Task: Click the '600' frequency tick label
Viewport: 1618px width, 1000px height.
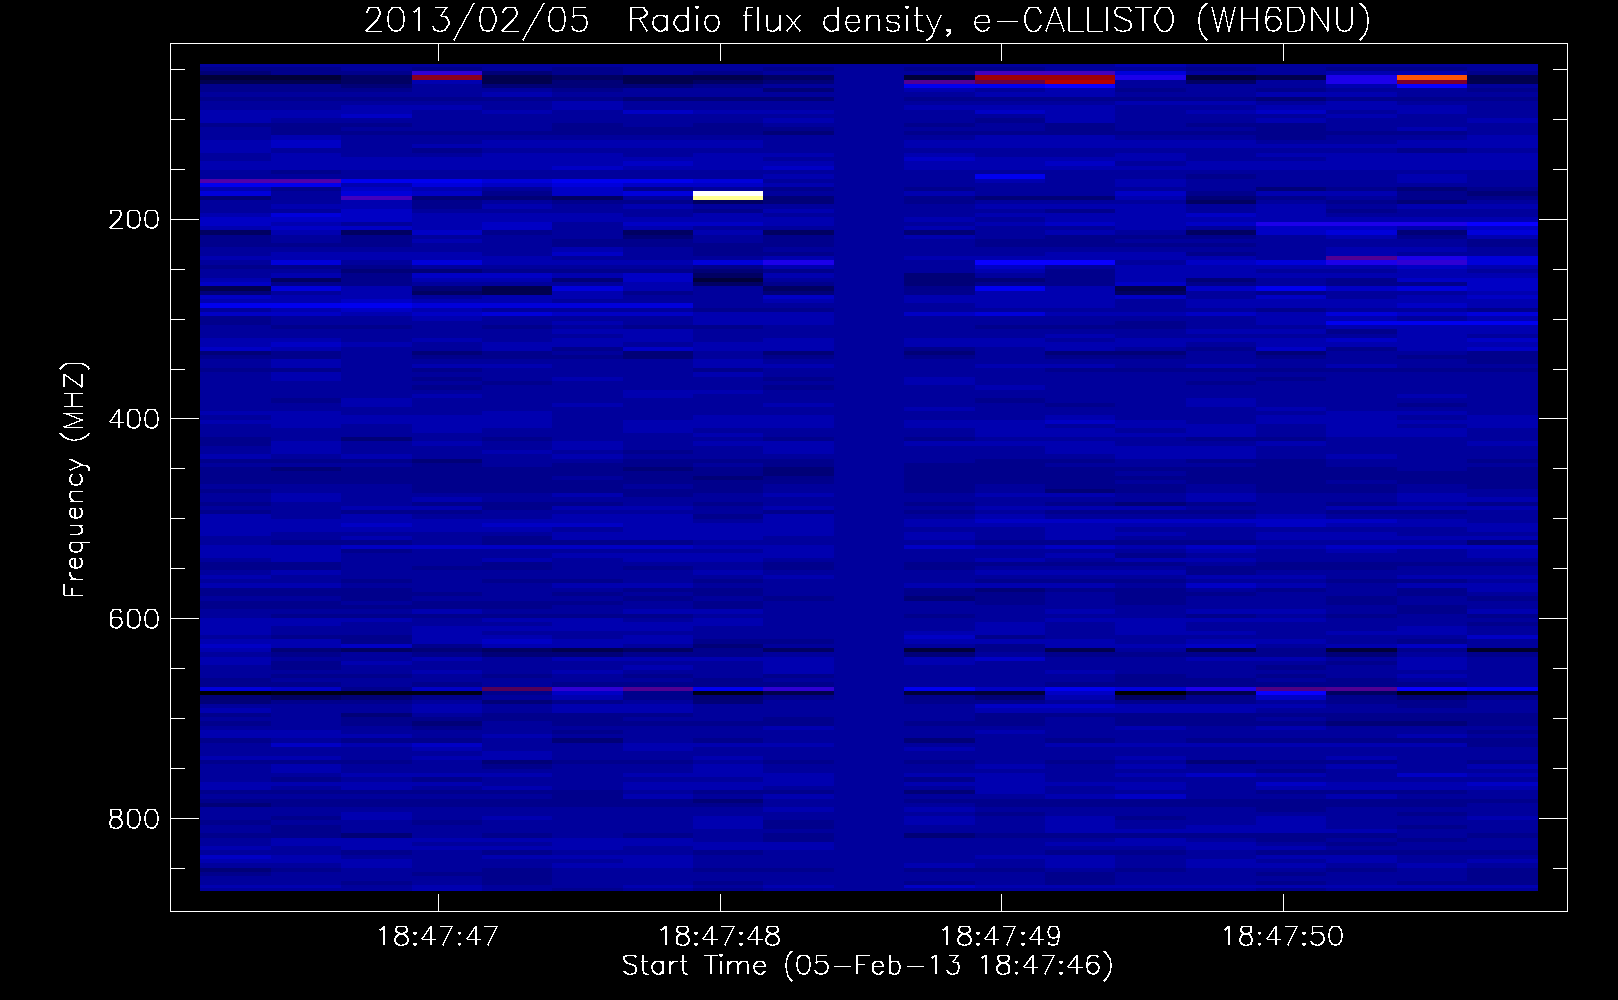Action: pyautogui.click(x=134, y=619)
